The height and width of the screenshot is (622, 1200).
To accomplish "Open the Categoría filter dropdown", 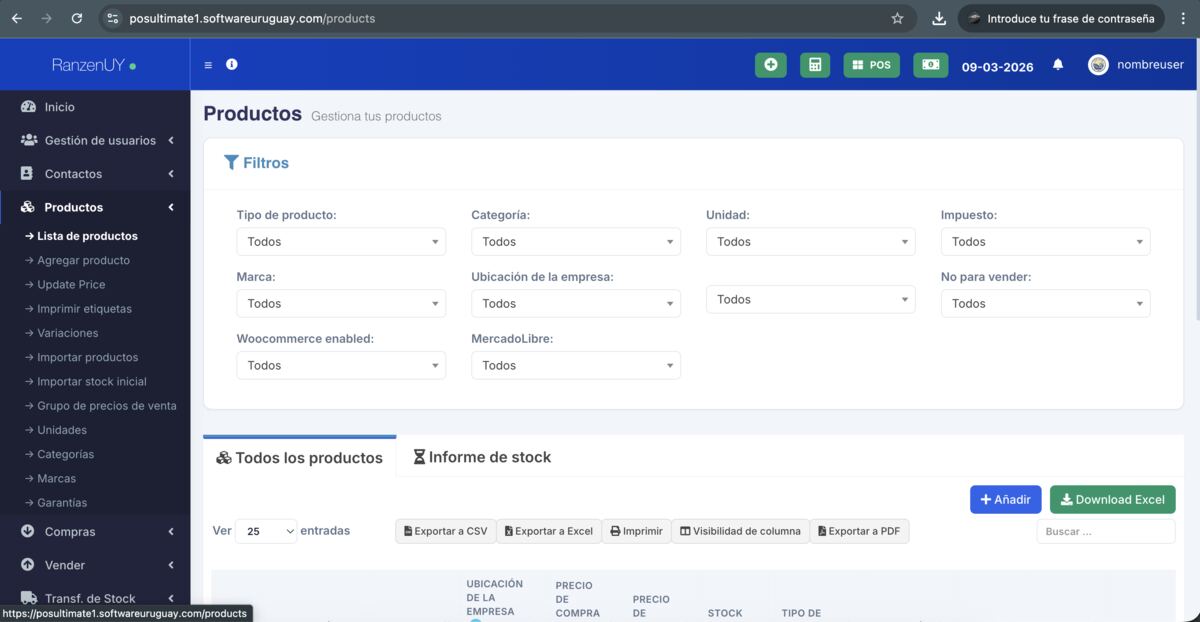I will point(575,241).
